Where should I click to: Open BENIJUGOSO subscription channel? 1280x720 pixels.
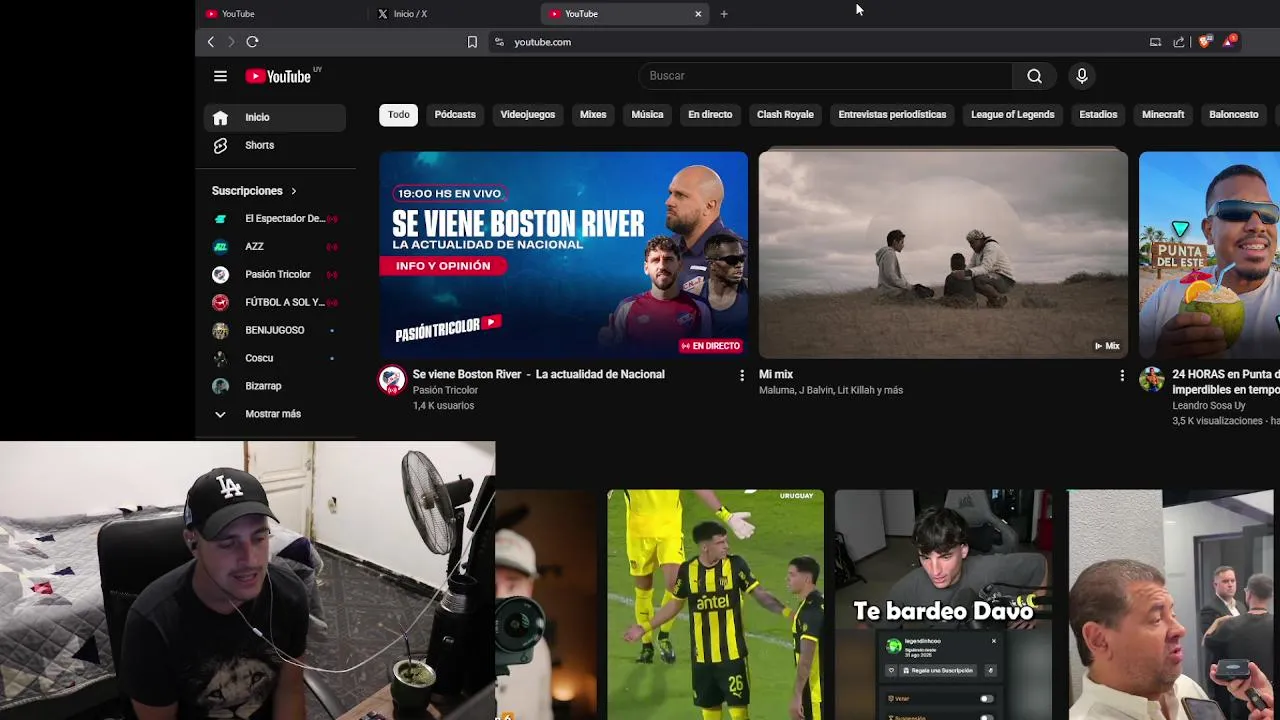click(x=275, y=330)
